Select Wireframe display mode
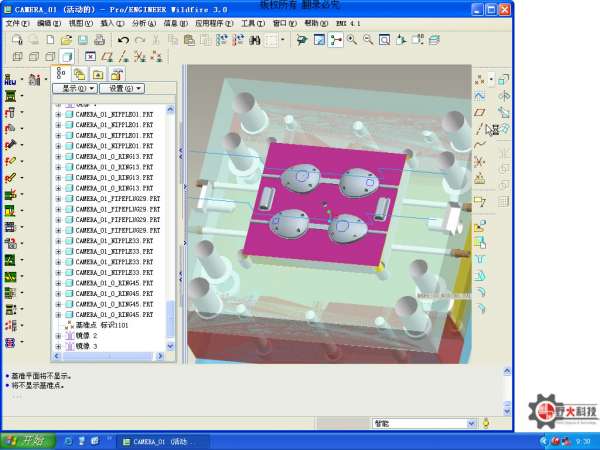This screenshot has width=600, height=450. [x=17, y=57]
